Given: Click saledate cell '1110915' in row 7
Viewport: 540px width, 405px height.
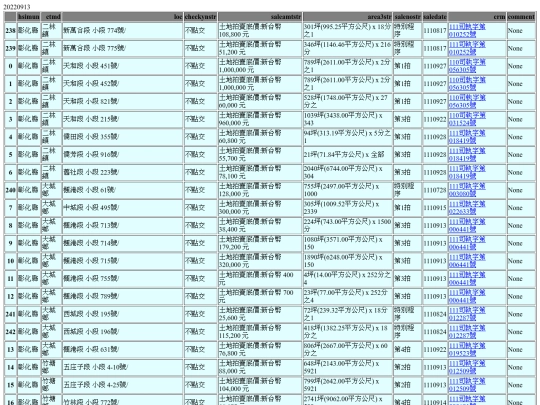Looking at the screenshot, I should (435, 208).
